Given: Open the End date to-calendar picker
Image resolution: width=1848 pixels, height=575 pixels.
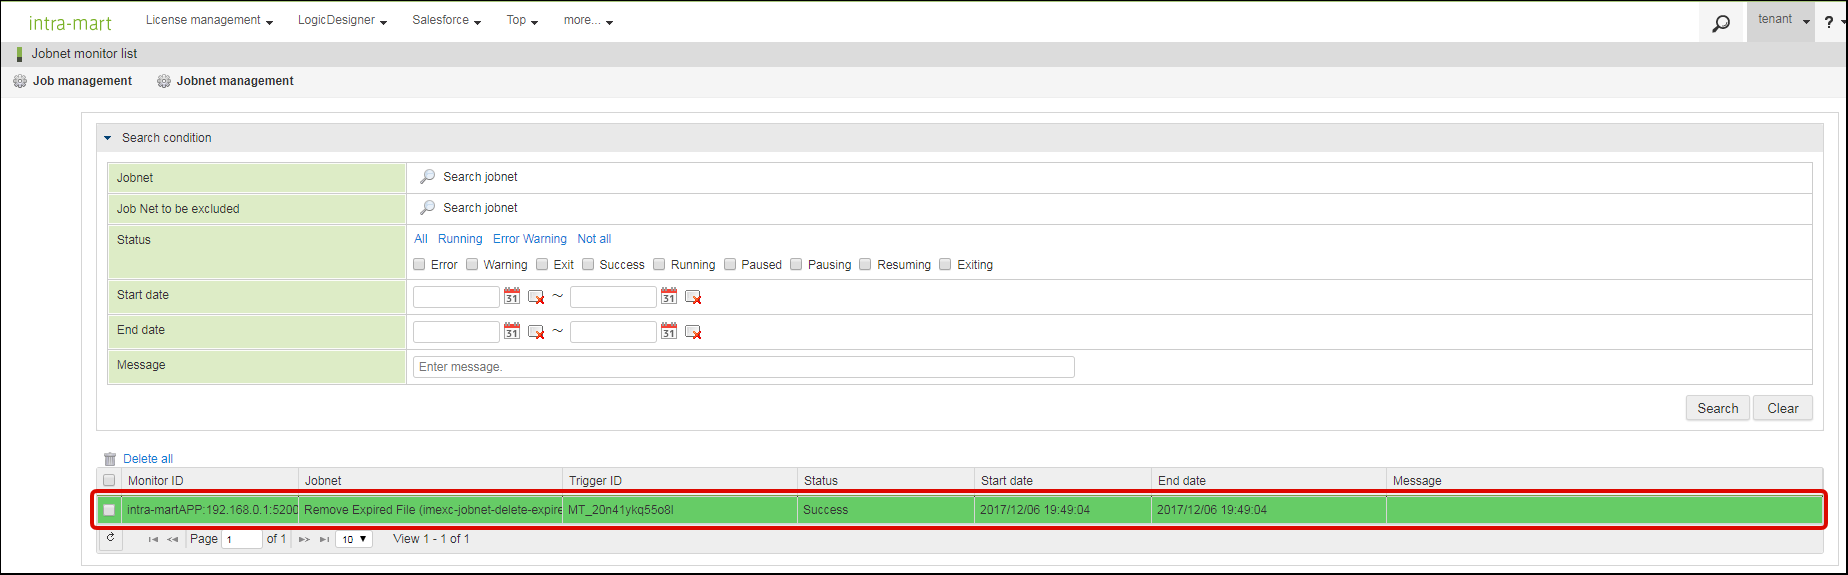Looking at the screenshot, I should 669,332.
